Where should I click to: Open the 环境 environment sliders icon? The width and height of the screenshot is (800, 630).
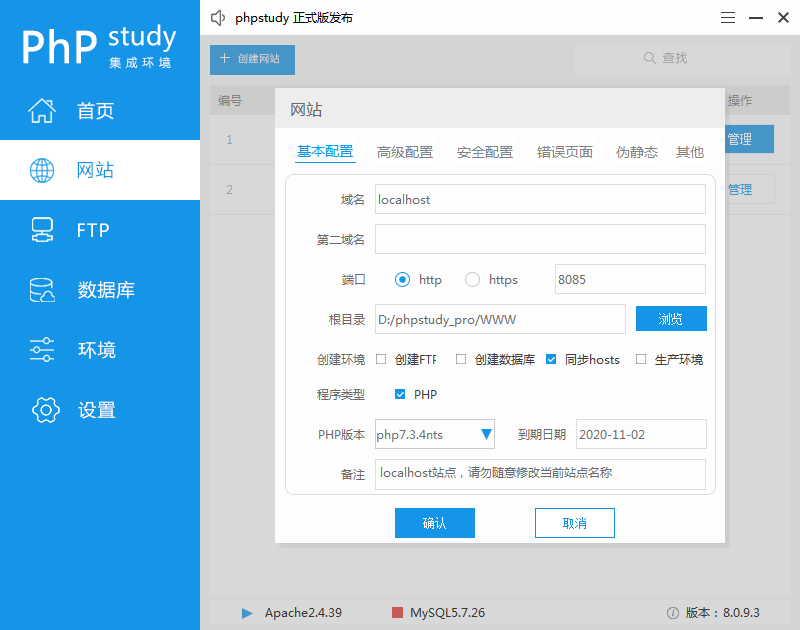tap(42, 349)
